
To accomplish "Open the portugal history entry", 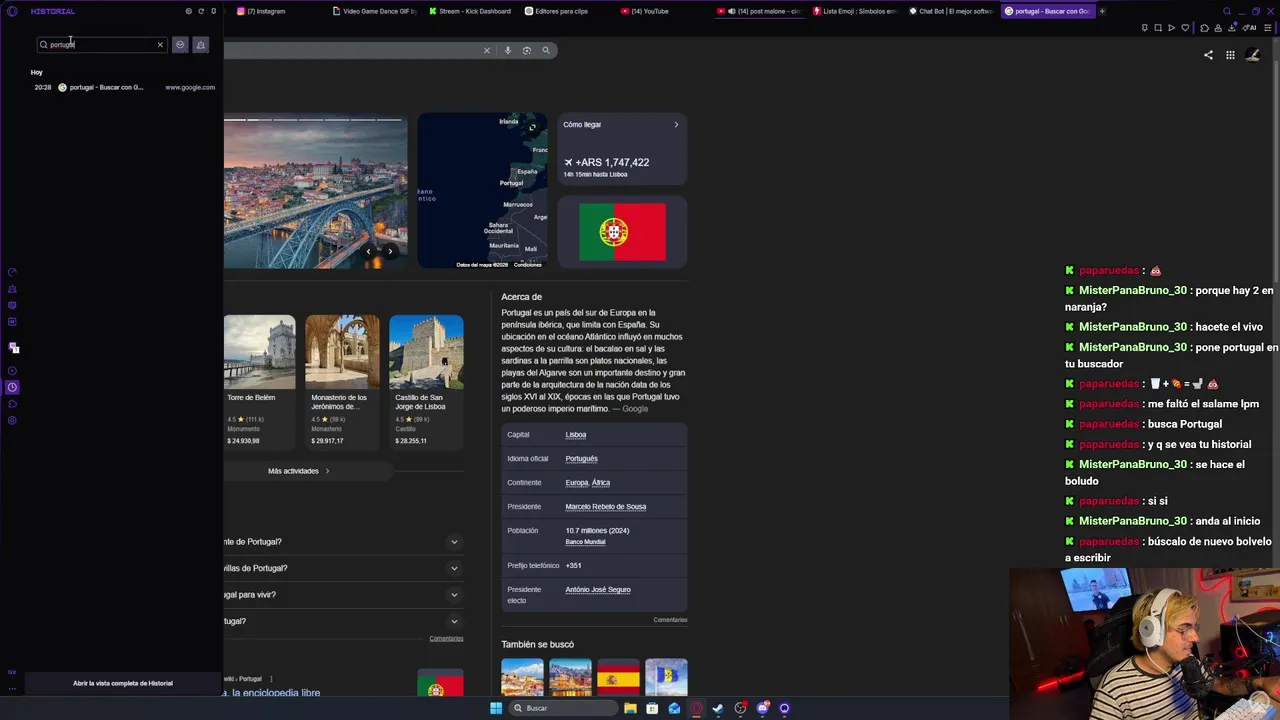I will (x=124, y=87).
